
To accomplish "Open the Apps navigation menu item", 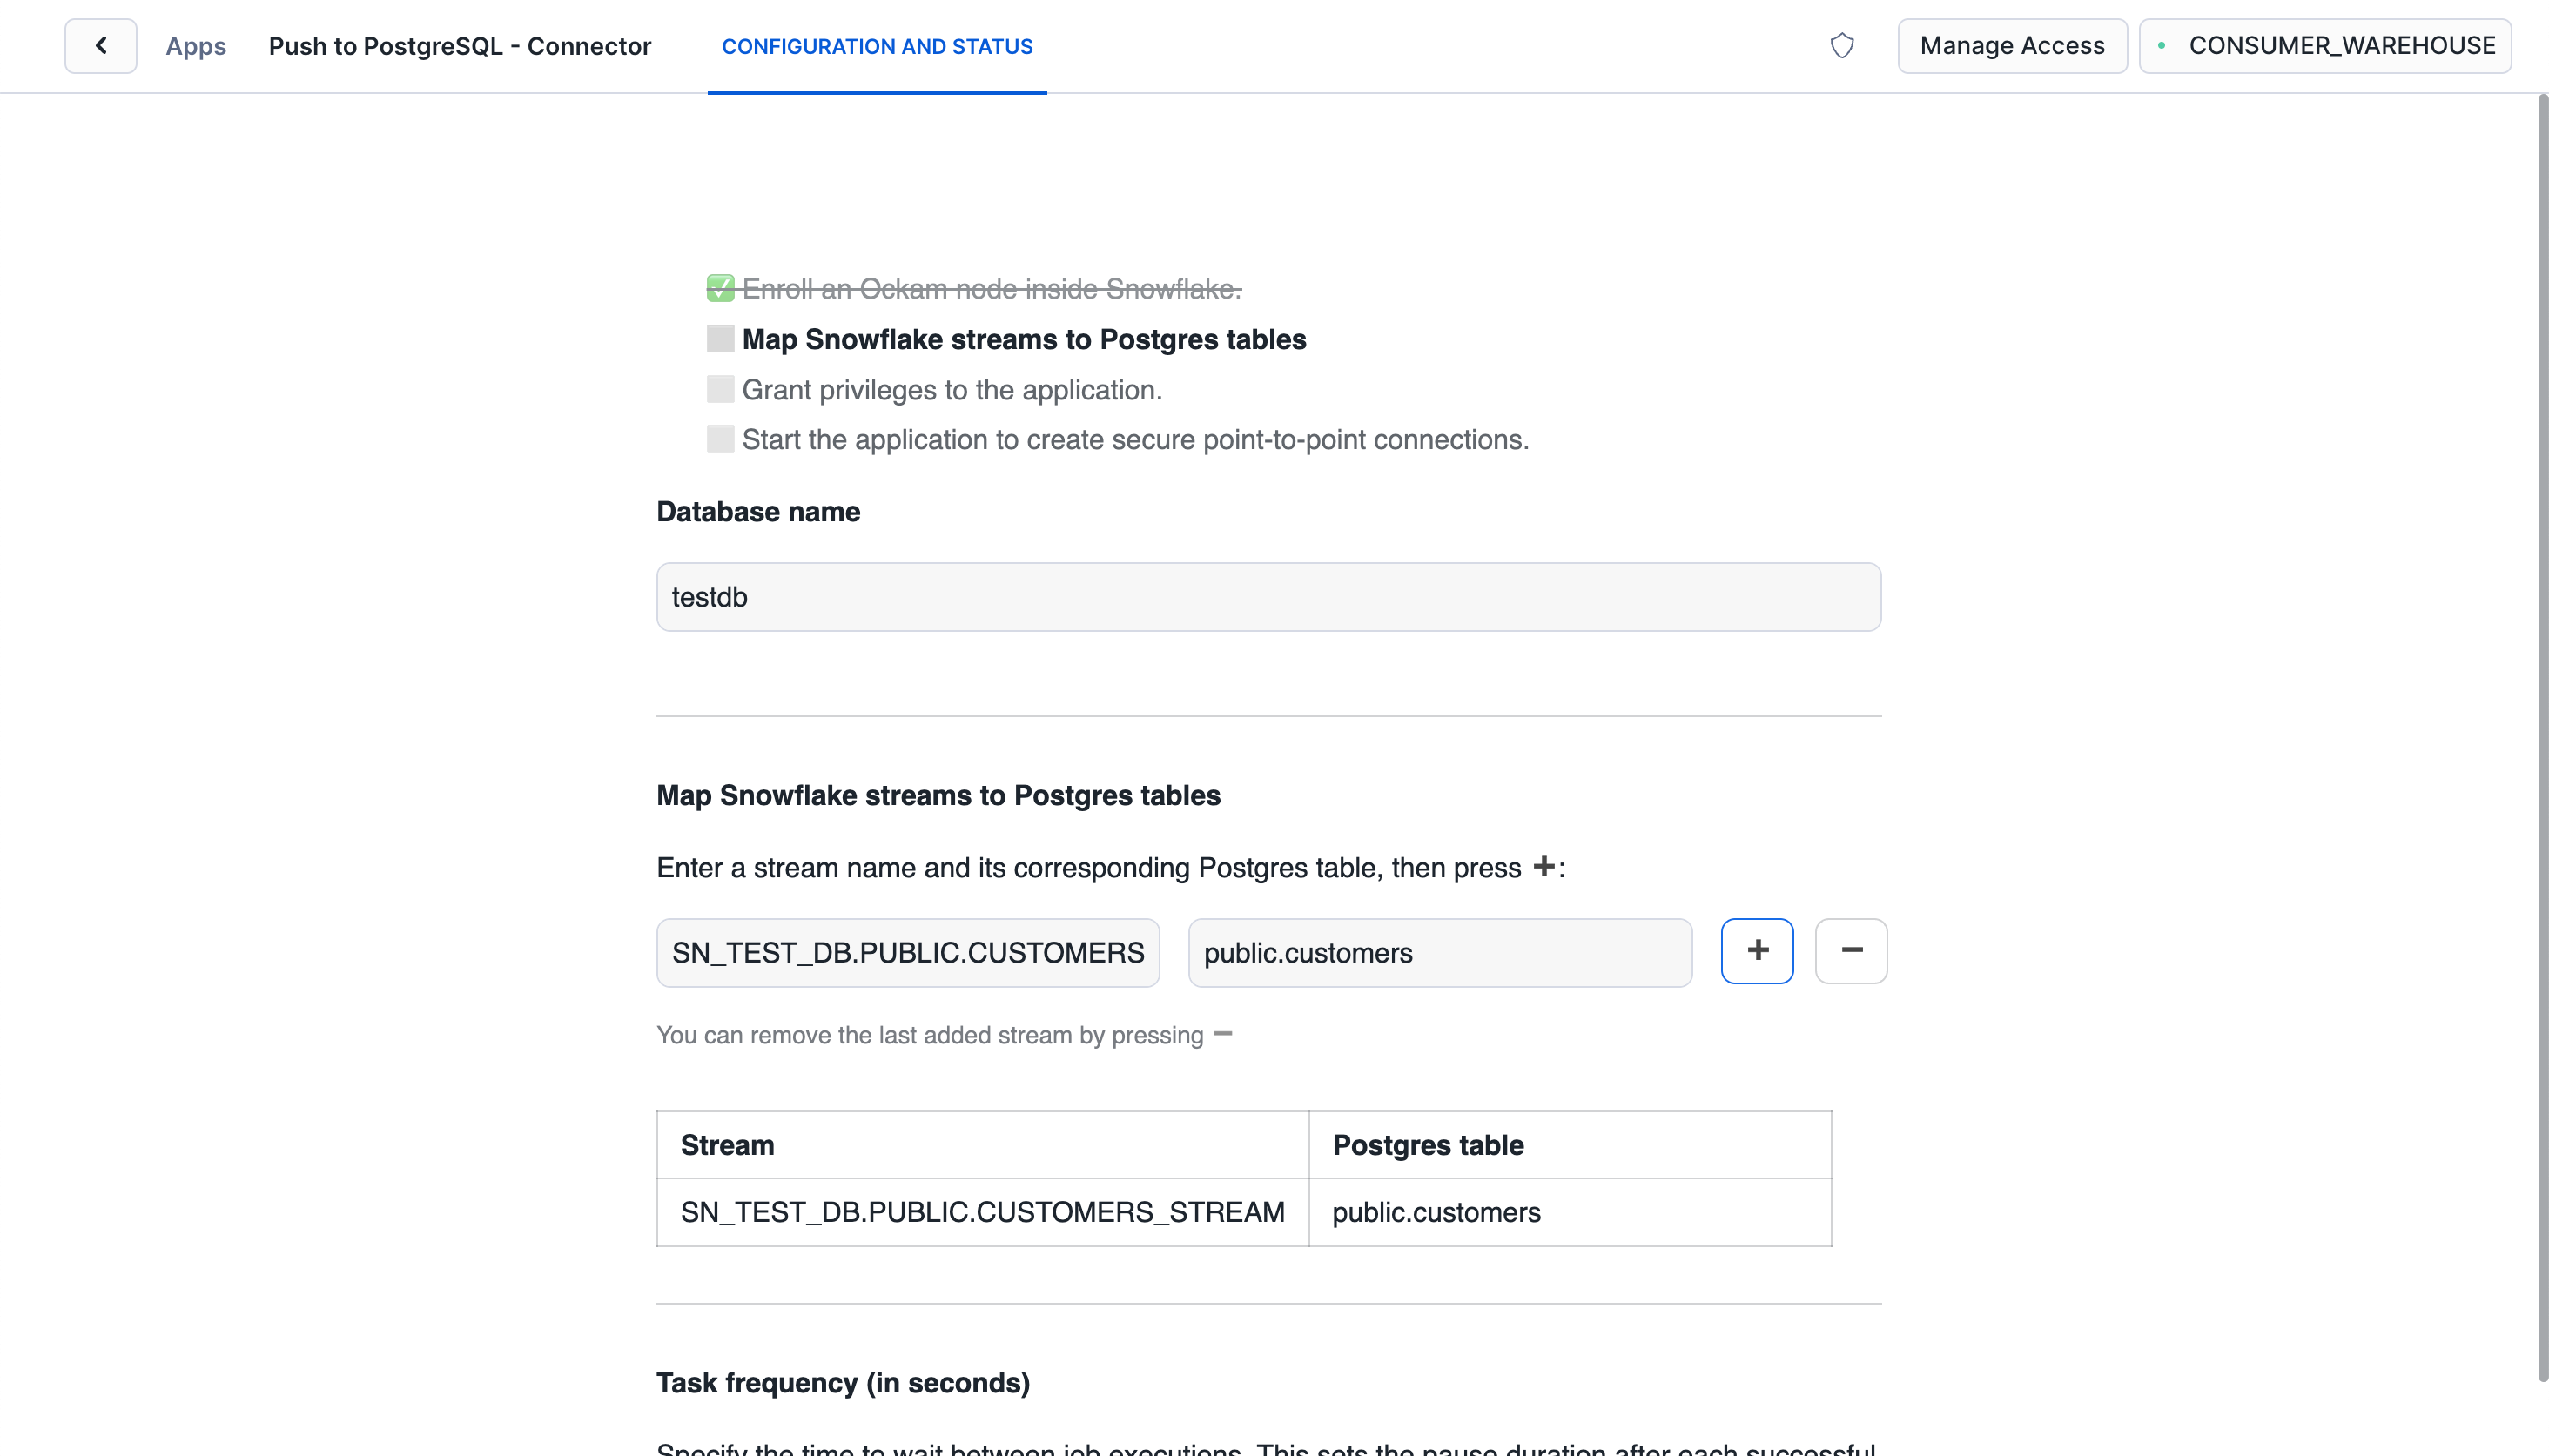I will click(194, 45).
